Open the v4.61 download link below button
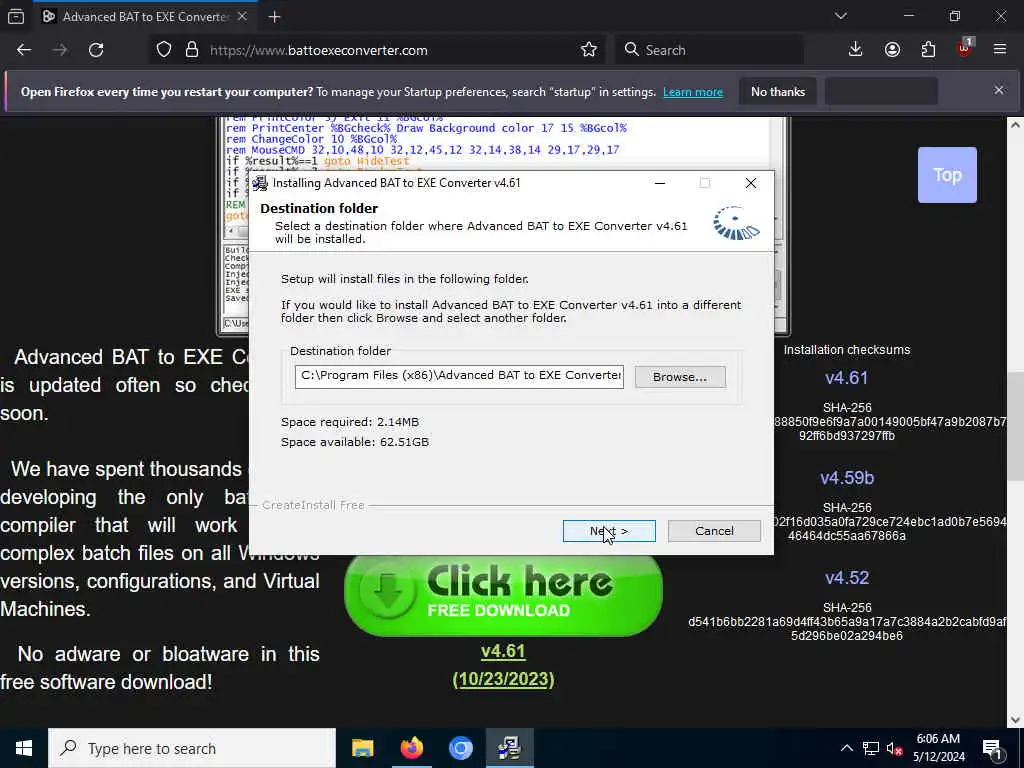Image resolution: width=1024 pixels, height=768 pixels. [503, 652]
